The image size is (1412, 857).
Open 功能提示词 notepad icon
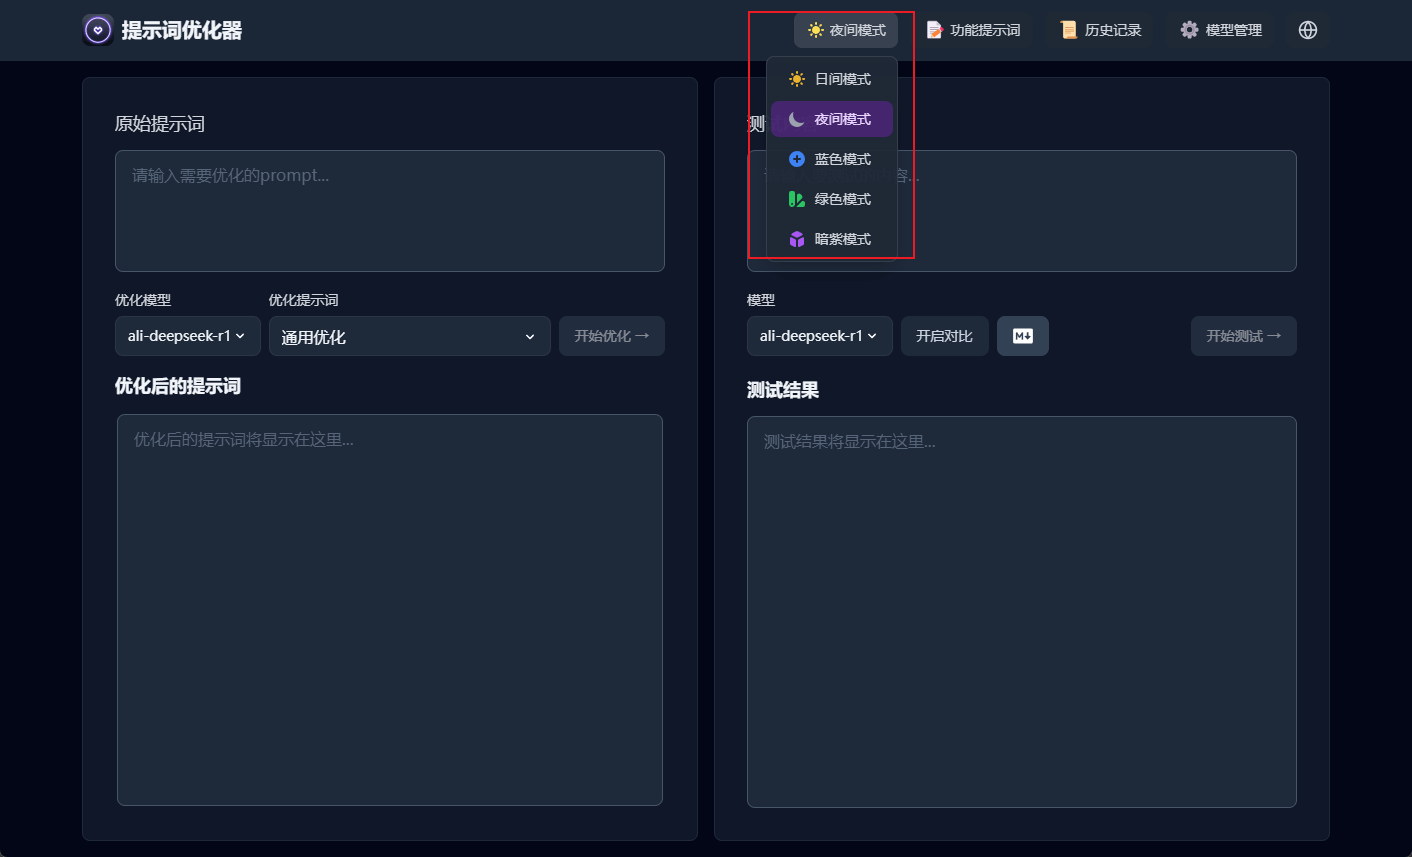934,30
